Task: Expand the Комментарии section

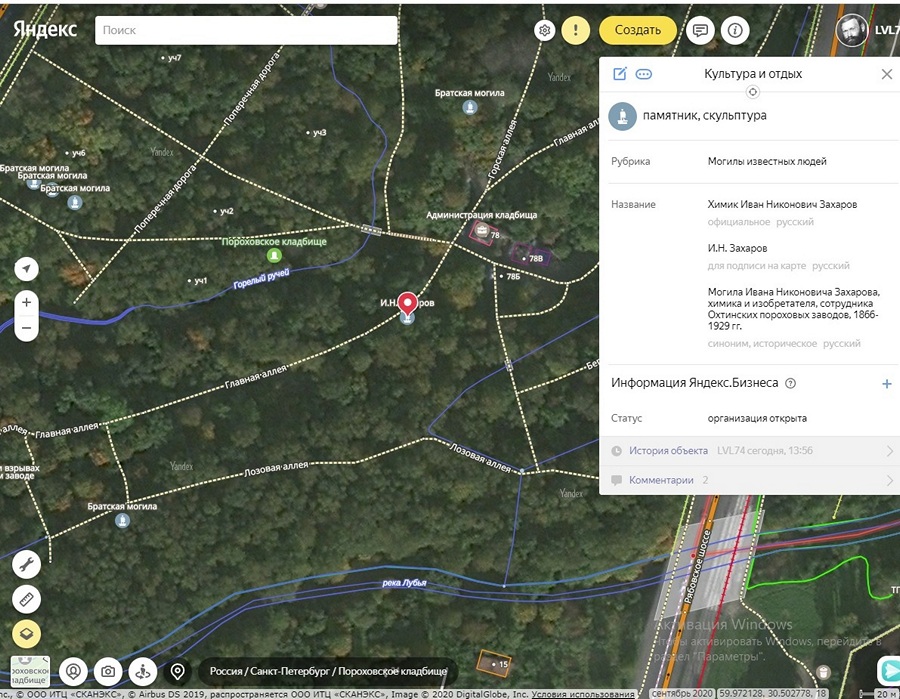Action: 750,480
